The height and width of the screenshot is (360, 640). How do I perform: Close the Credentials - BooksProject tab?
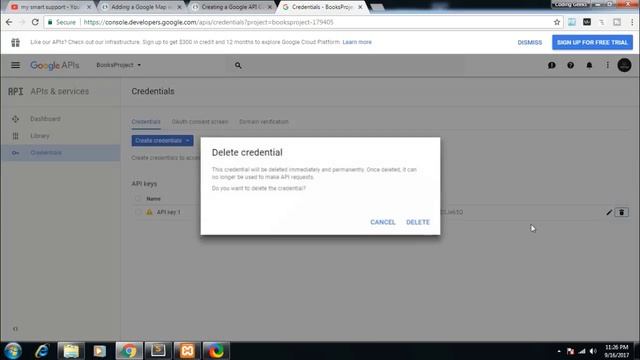click(x=360, y=7)
